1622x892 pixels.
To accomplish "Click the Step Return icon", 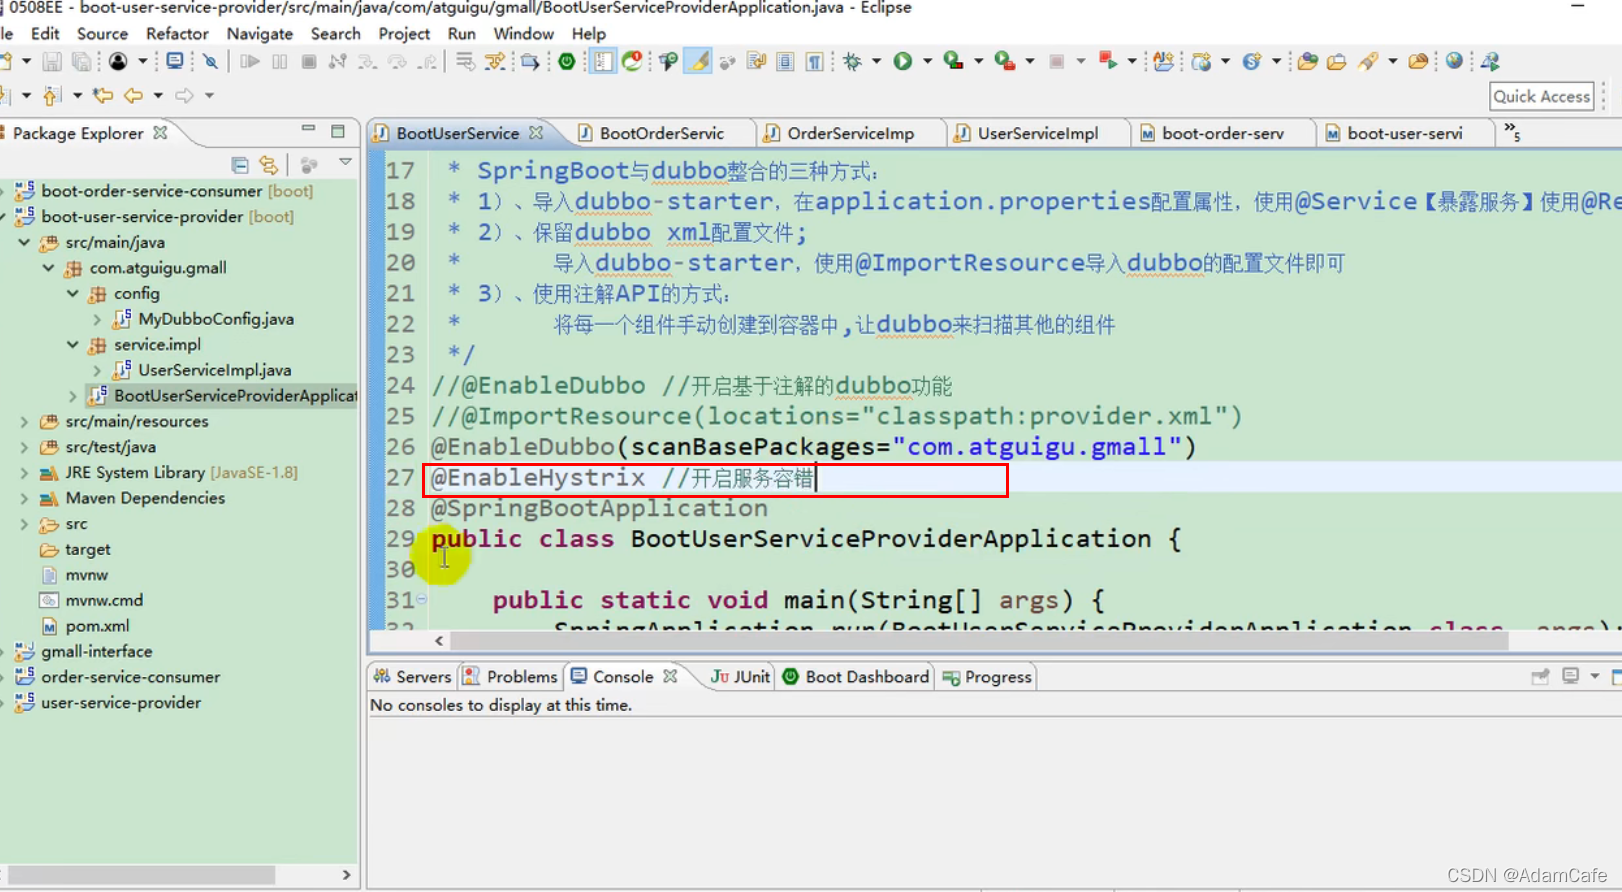I will [x=428, y=62].
